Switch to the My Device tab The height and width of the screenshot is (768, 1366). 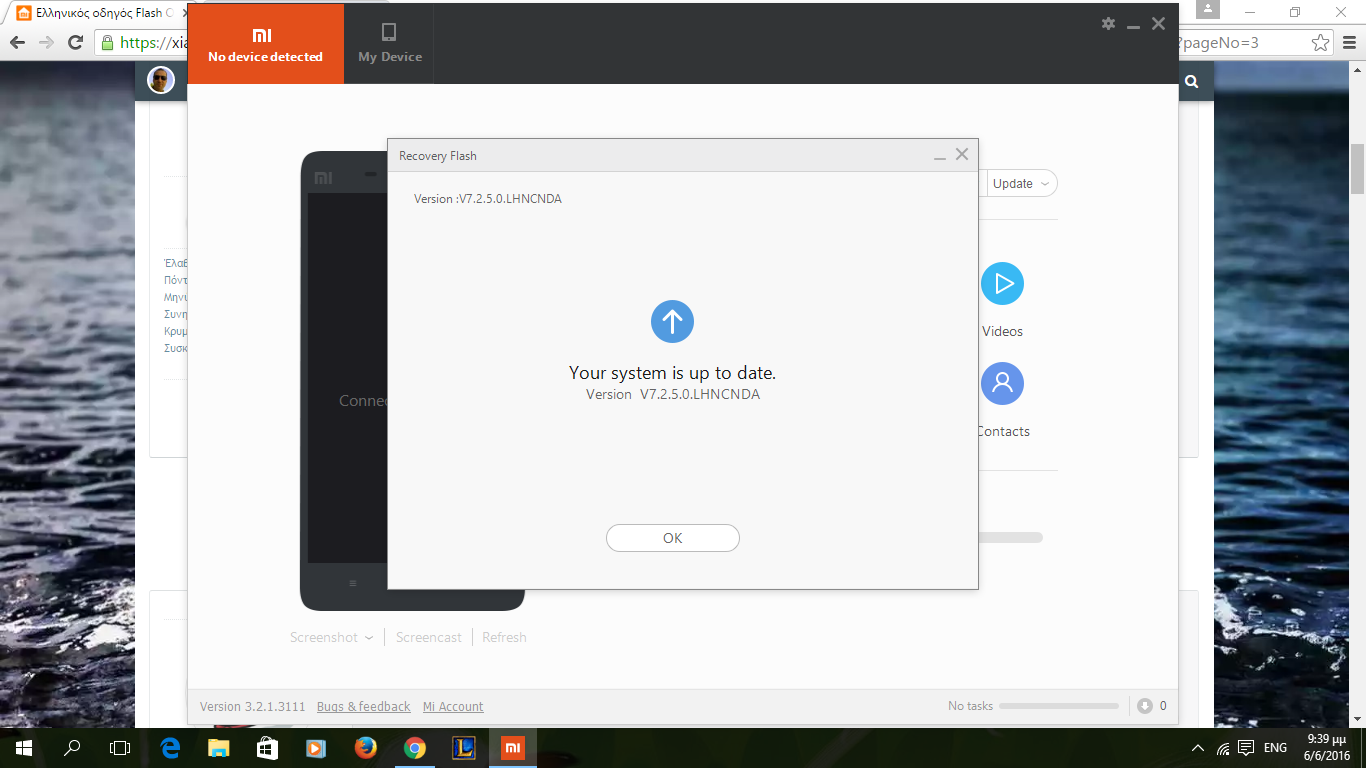click(390, 43)
